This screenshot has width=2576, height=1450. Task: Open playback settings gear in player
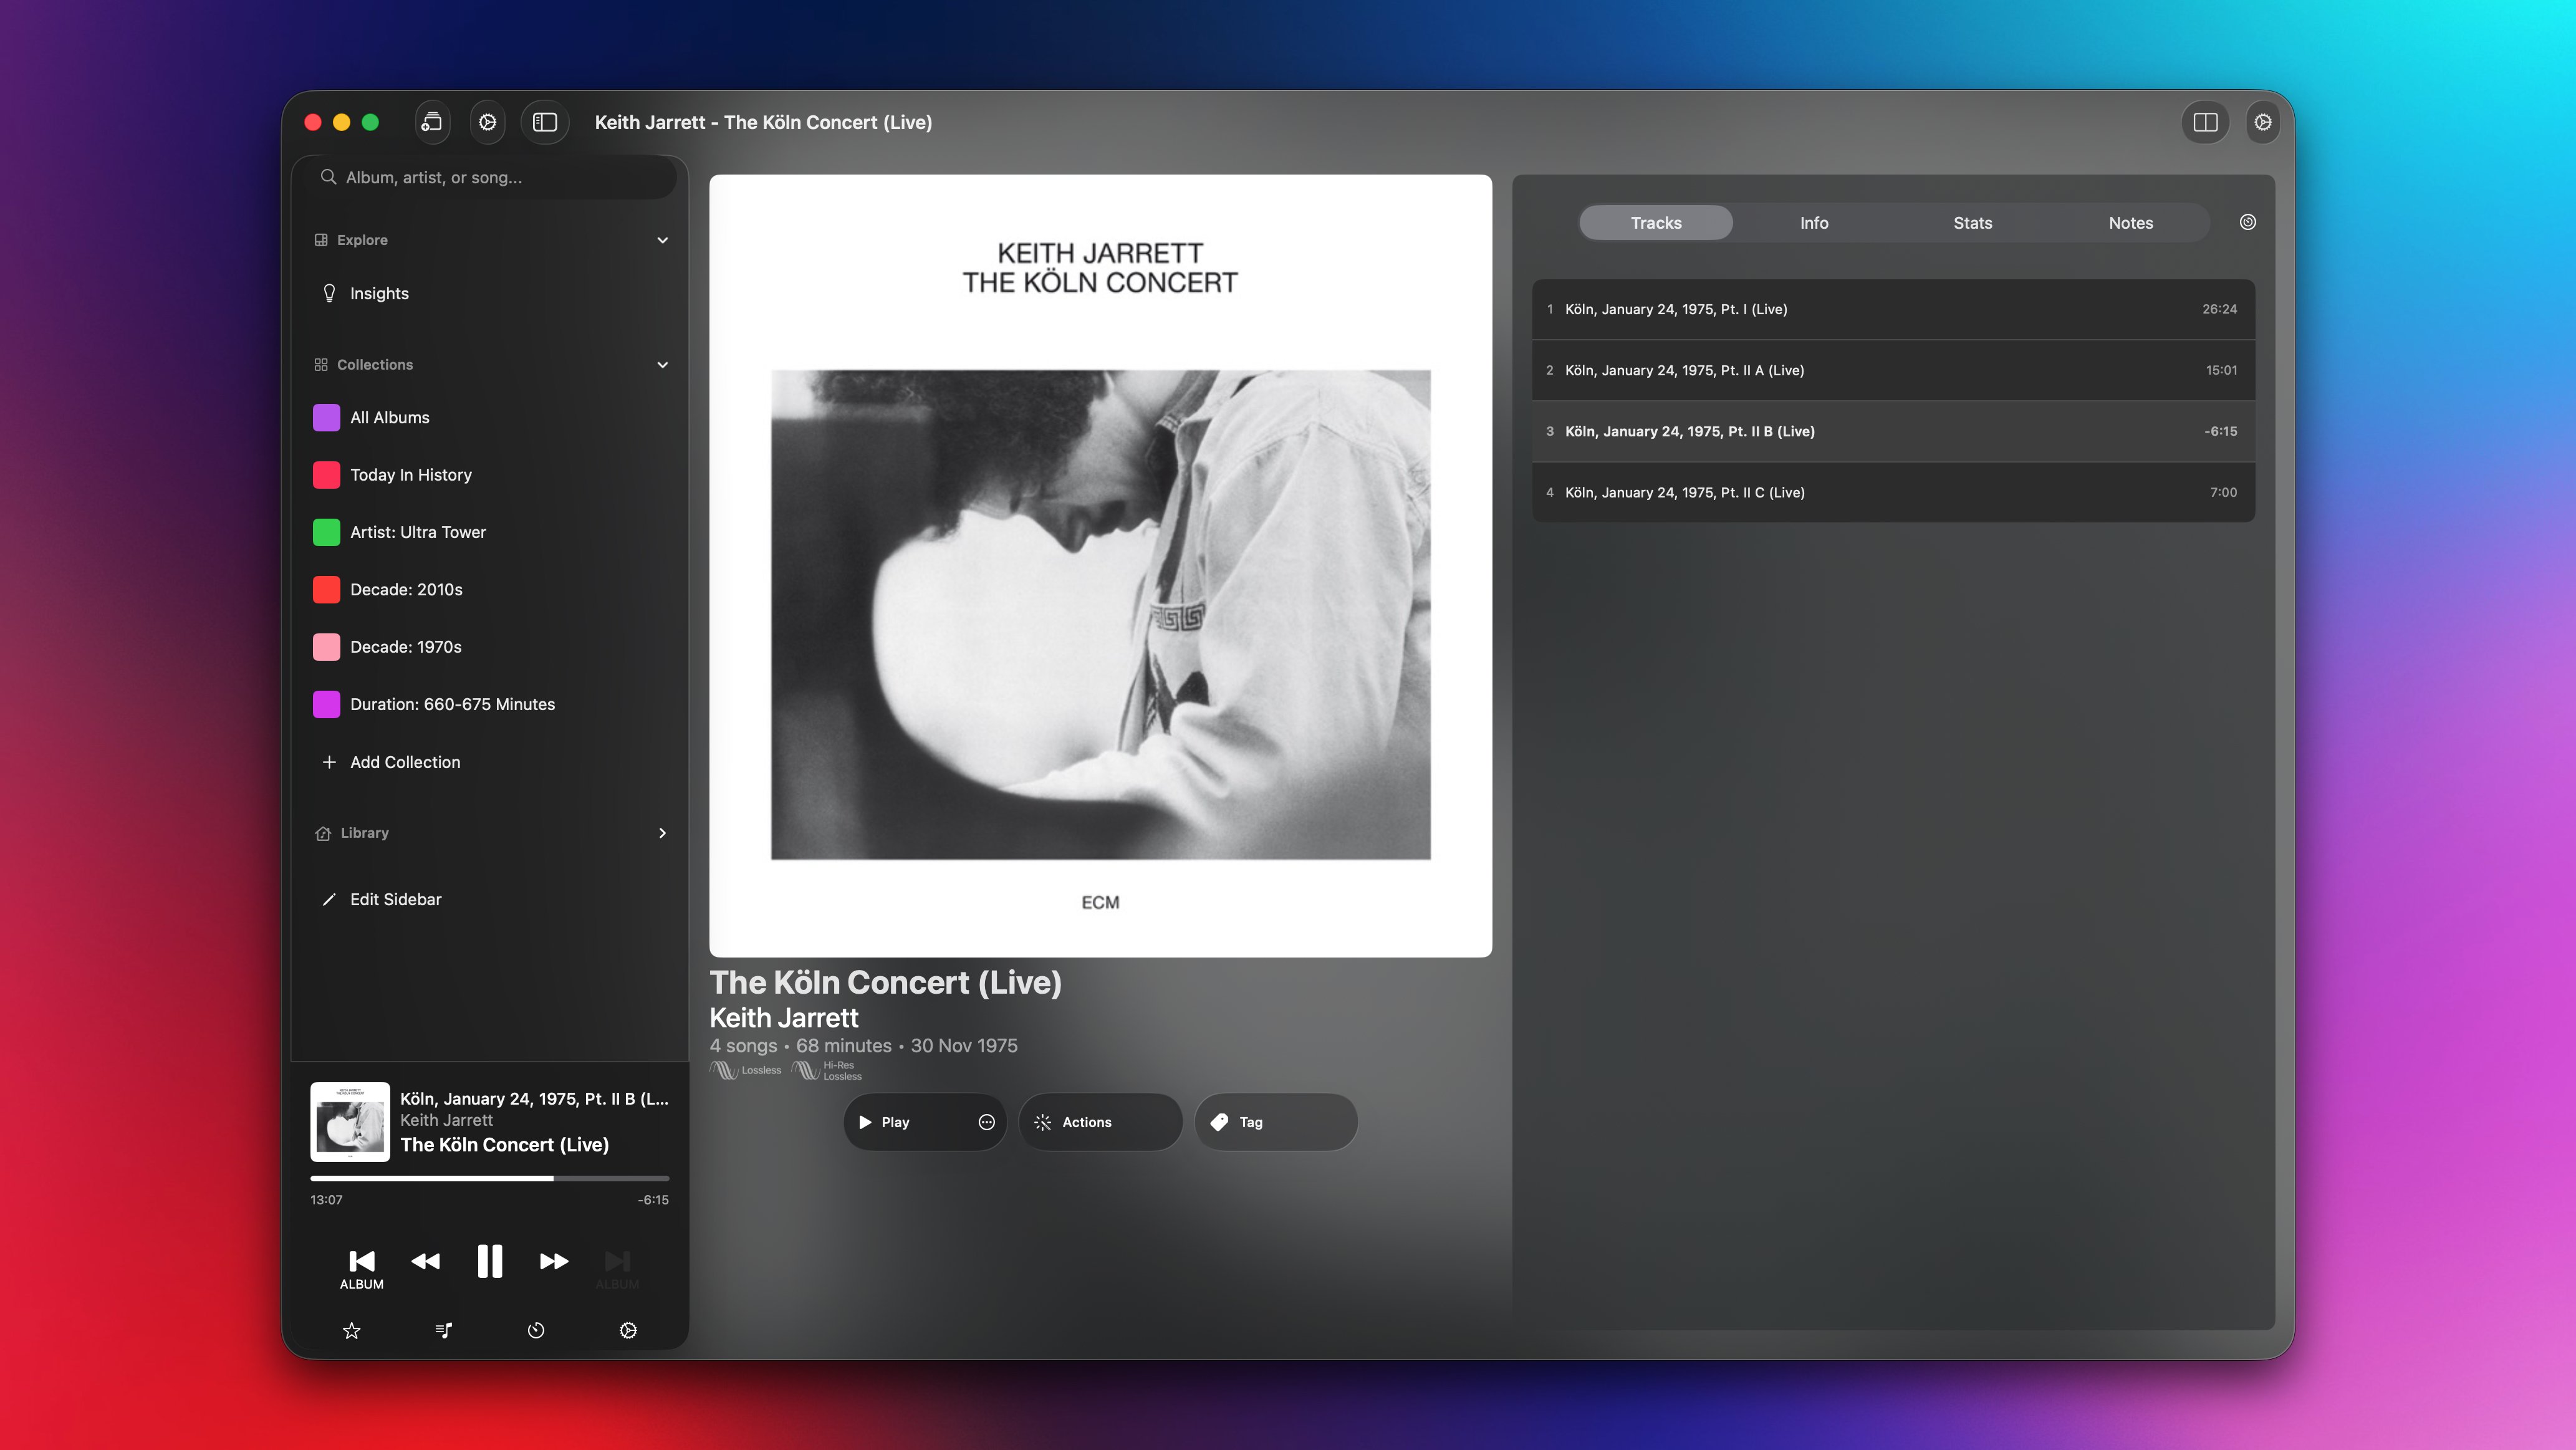(x=628, y=1330)
